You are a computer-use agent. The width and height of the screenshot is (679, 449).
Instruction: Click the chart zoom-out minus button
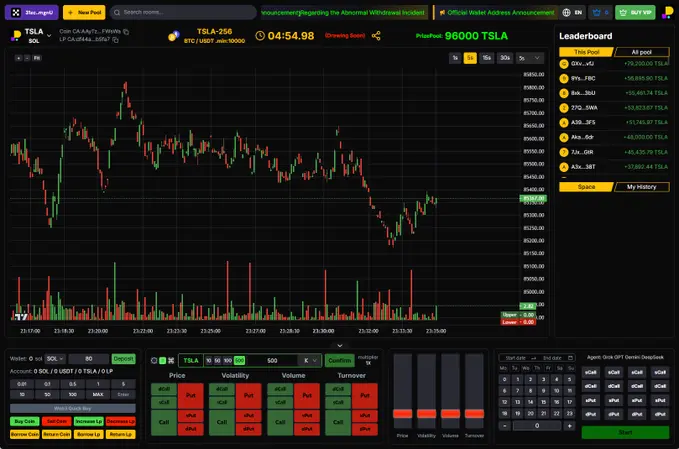27,58
